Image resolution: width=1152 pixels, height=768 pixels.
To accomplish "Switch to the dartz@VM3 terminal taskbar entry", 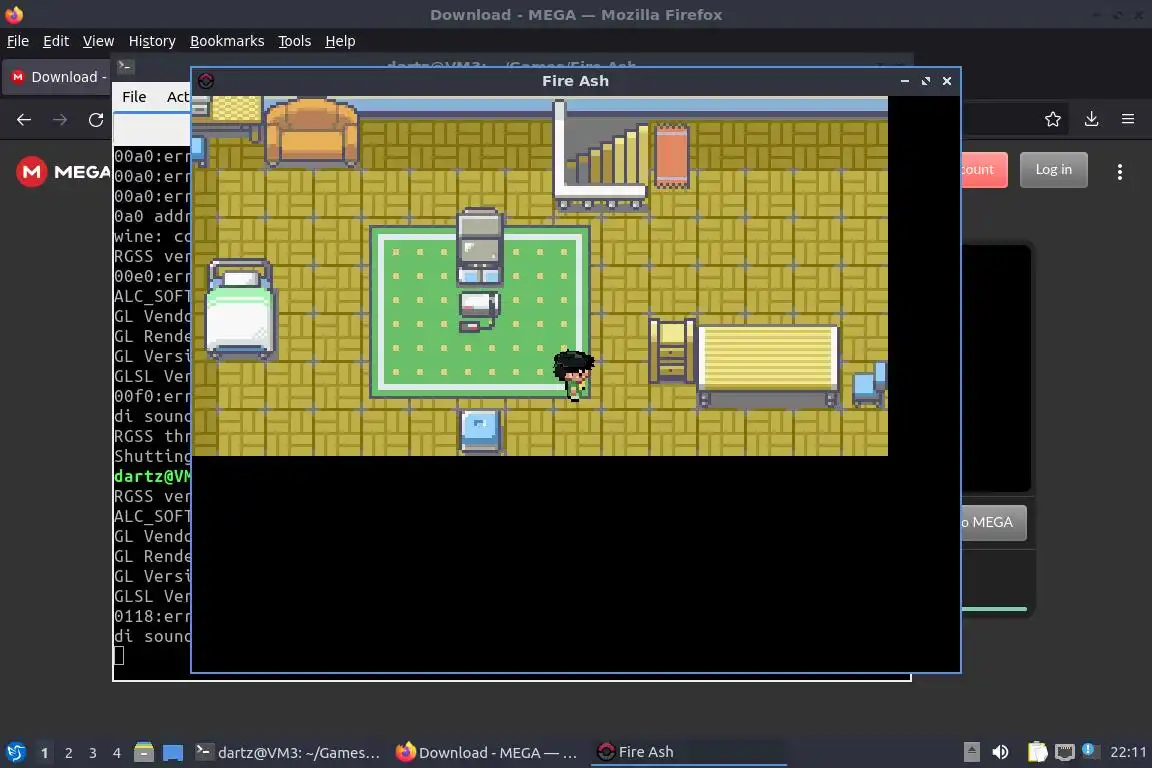I will tap(288, 752).
